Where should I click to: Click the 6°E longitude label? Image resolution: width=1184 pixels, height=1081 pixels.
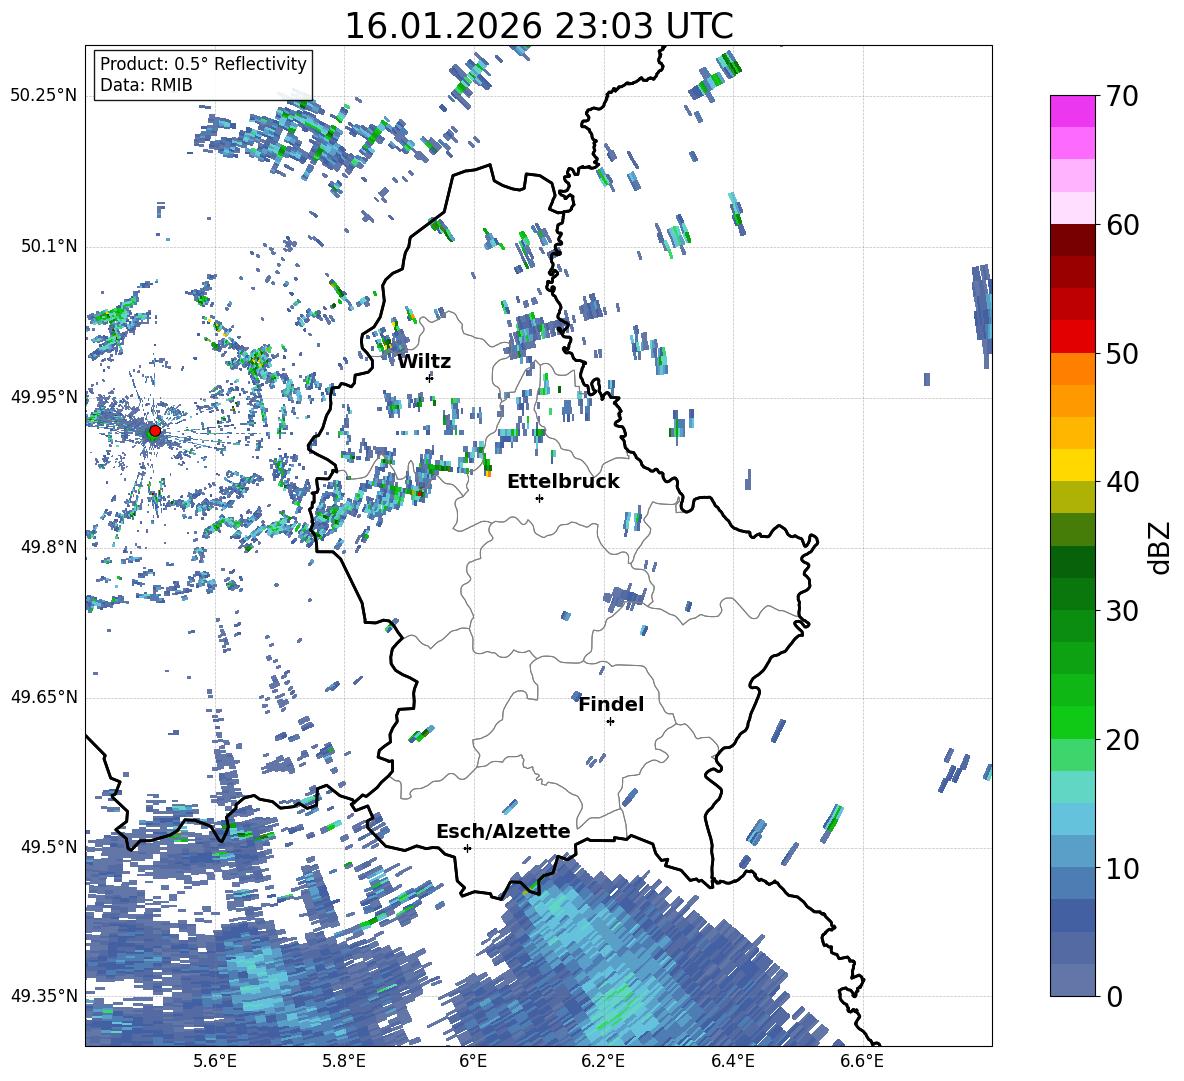pyautogui.click(x=473, y=1061)
